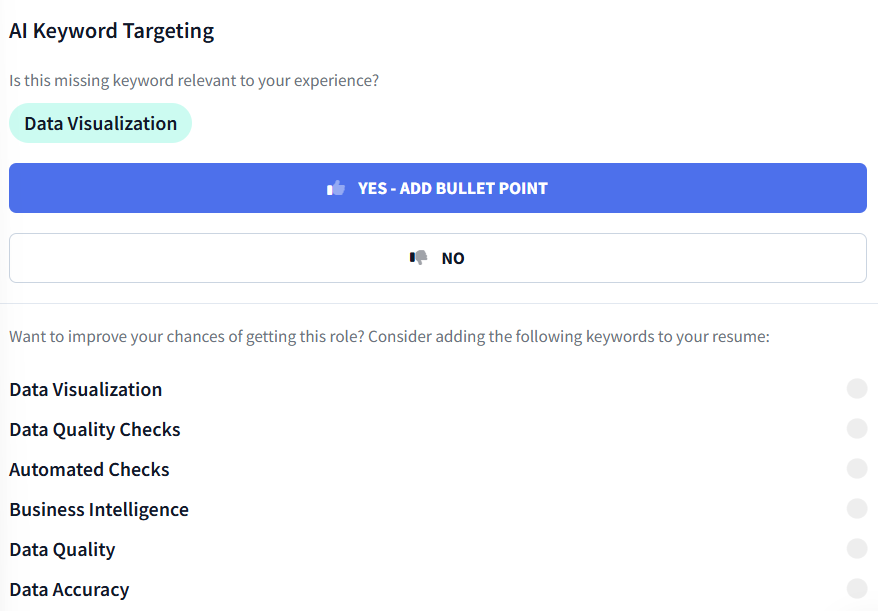
Task: Select the circle indicator next to Data Visualization
Action: click(856, 388)
